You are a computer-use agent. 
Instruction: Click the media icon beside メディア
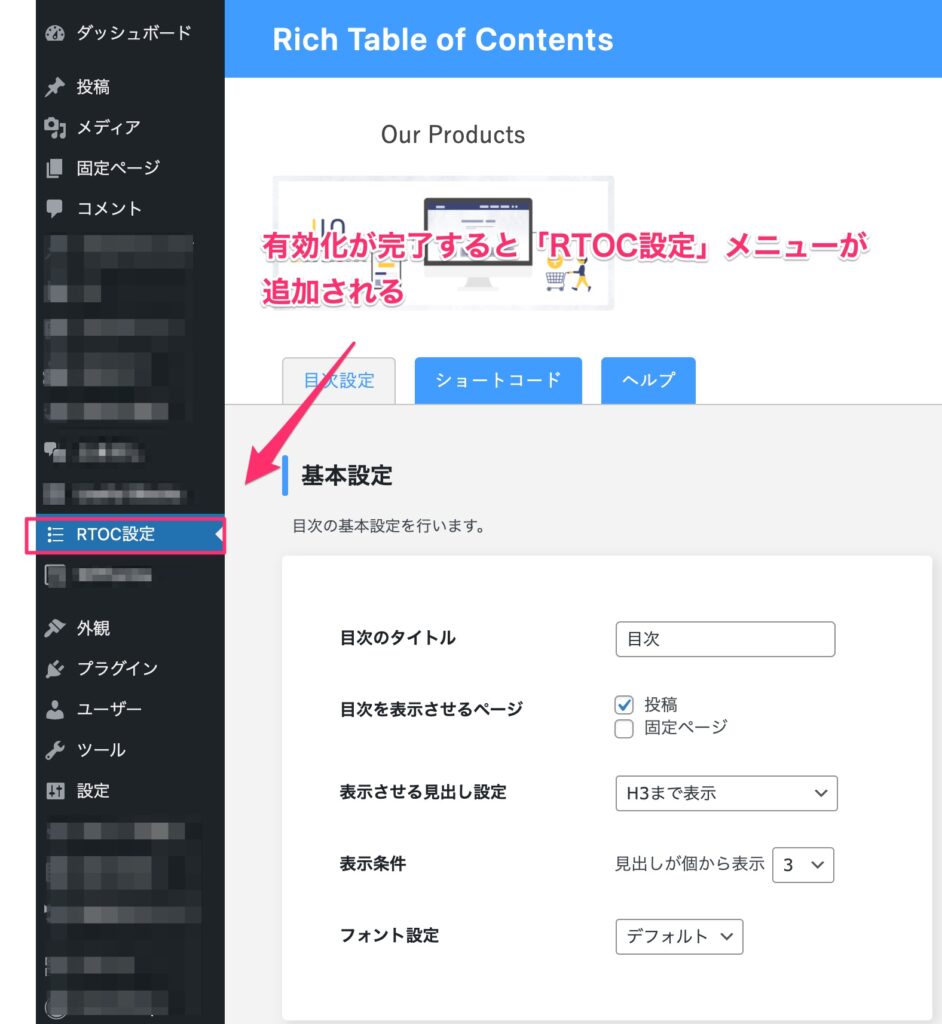tap(55, 127)
